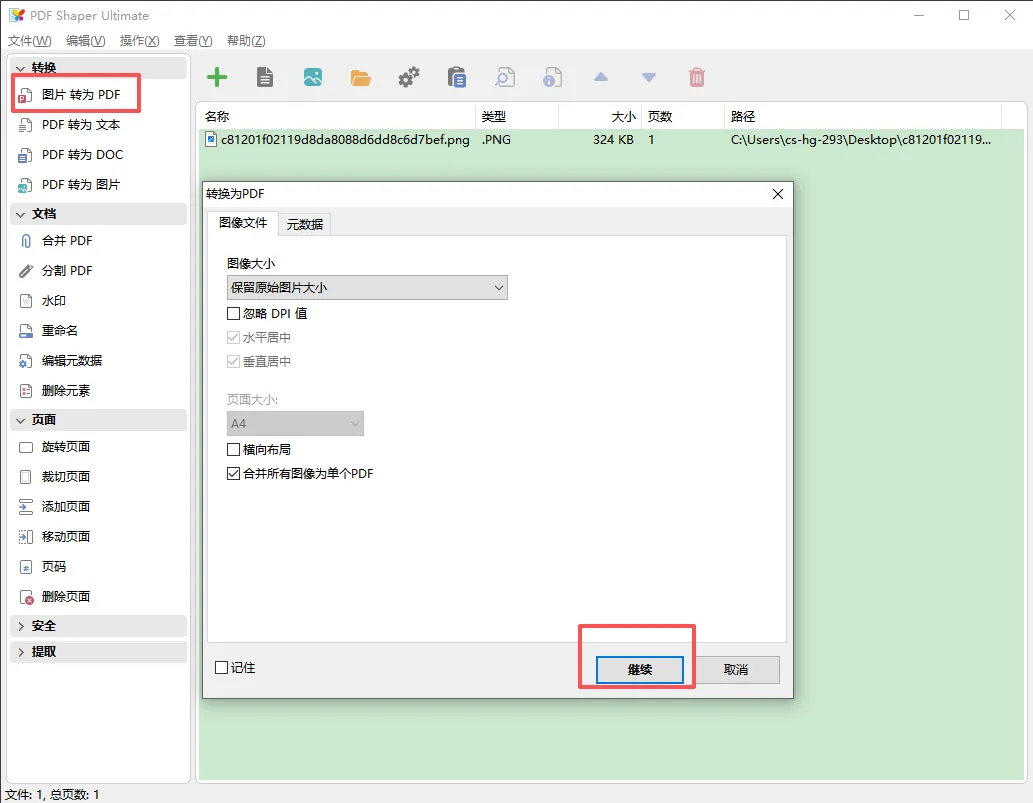This screenshot has width=1033, height=803.
Task: Sort by the 名称 column header
Action: click(x=337, y=117)
